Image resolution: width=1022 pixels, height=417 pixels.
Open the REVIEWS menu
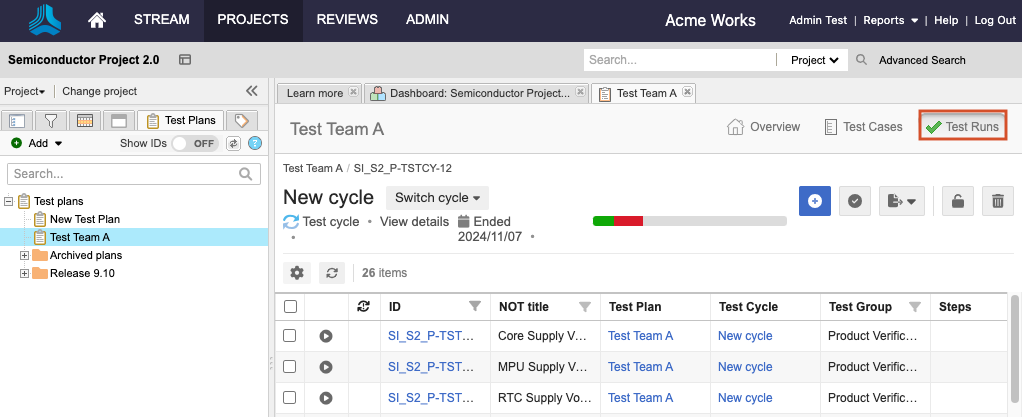347,20
